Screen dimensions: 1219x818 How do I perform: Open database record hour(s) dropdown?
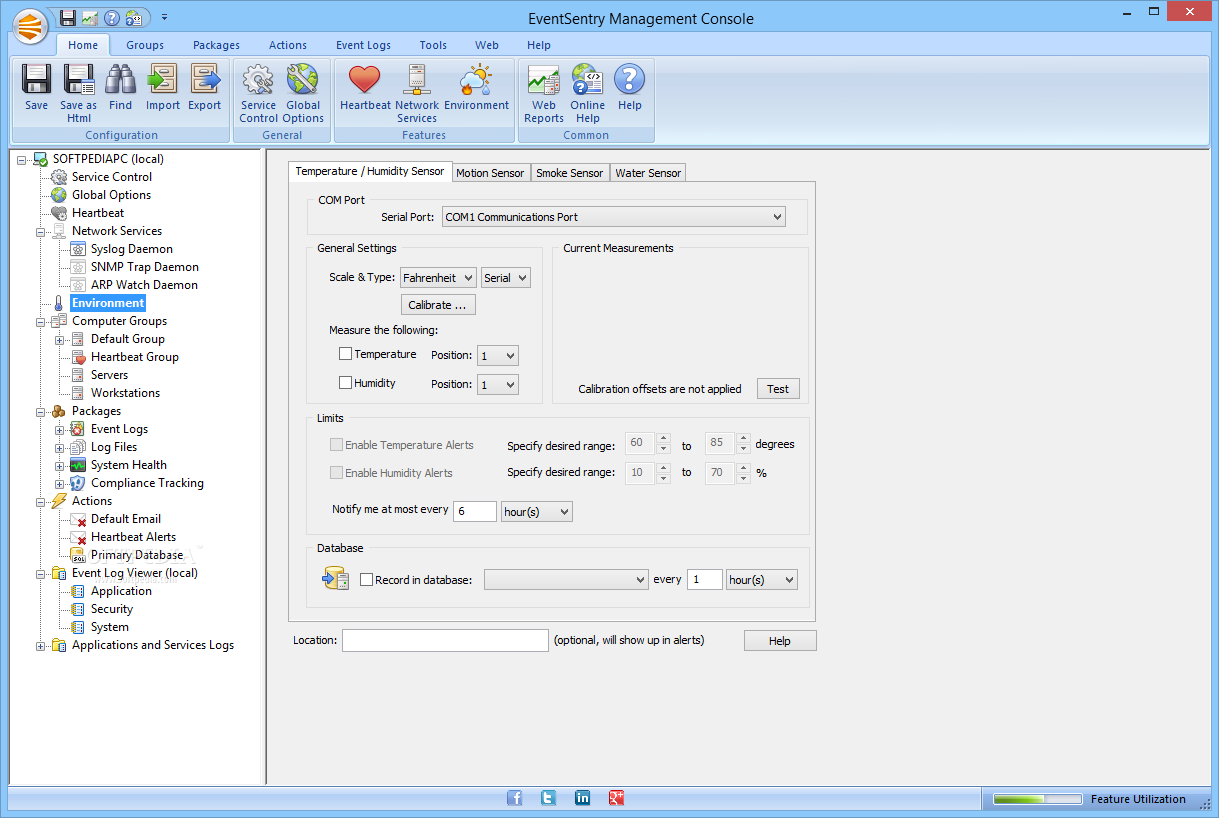click(x=762, y=579)
